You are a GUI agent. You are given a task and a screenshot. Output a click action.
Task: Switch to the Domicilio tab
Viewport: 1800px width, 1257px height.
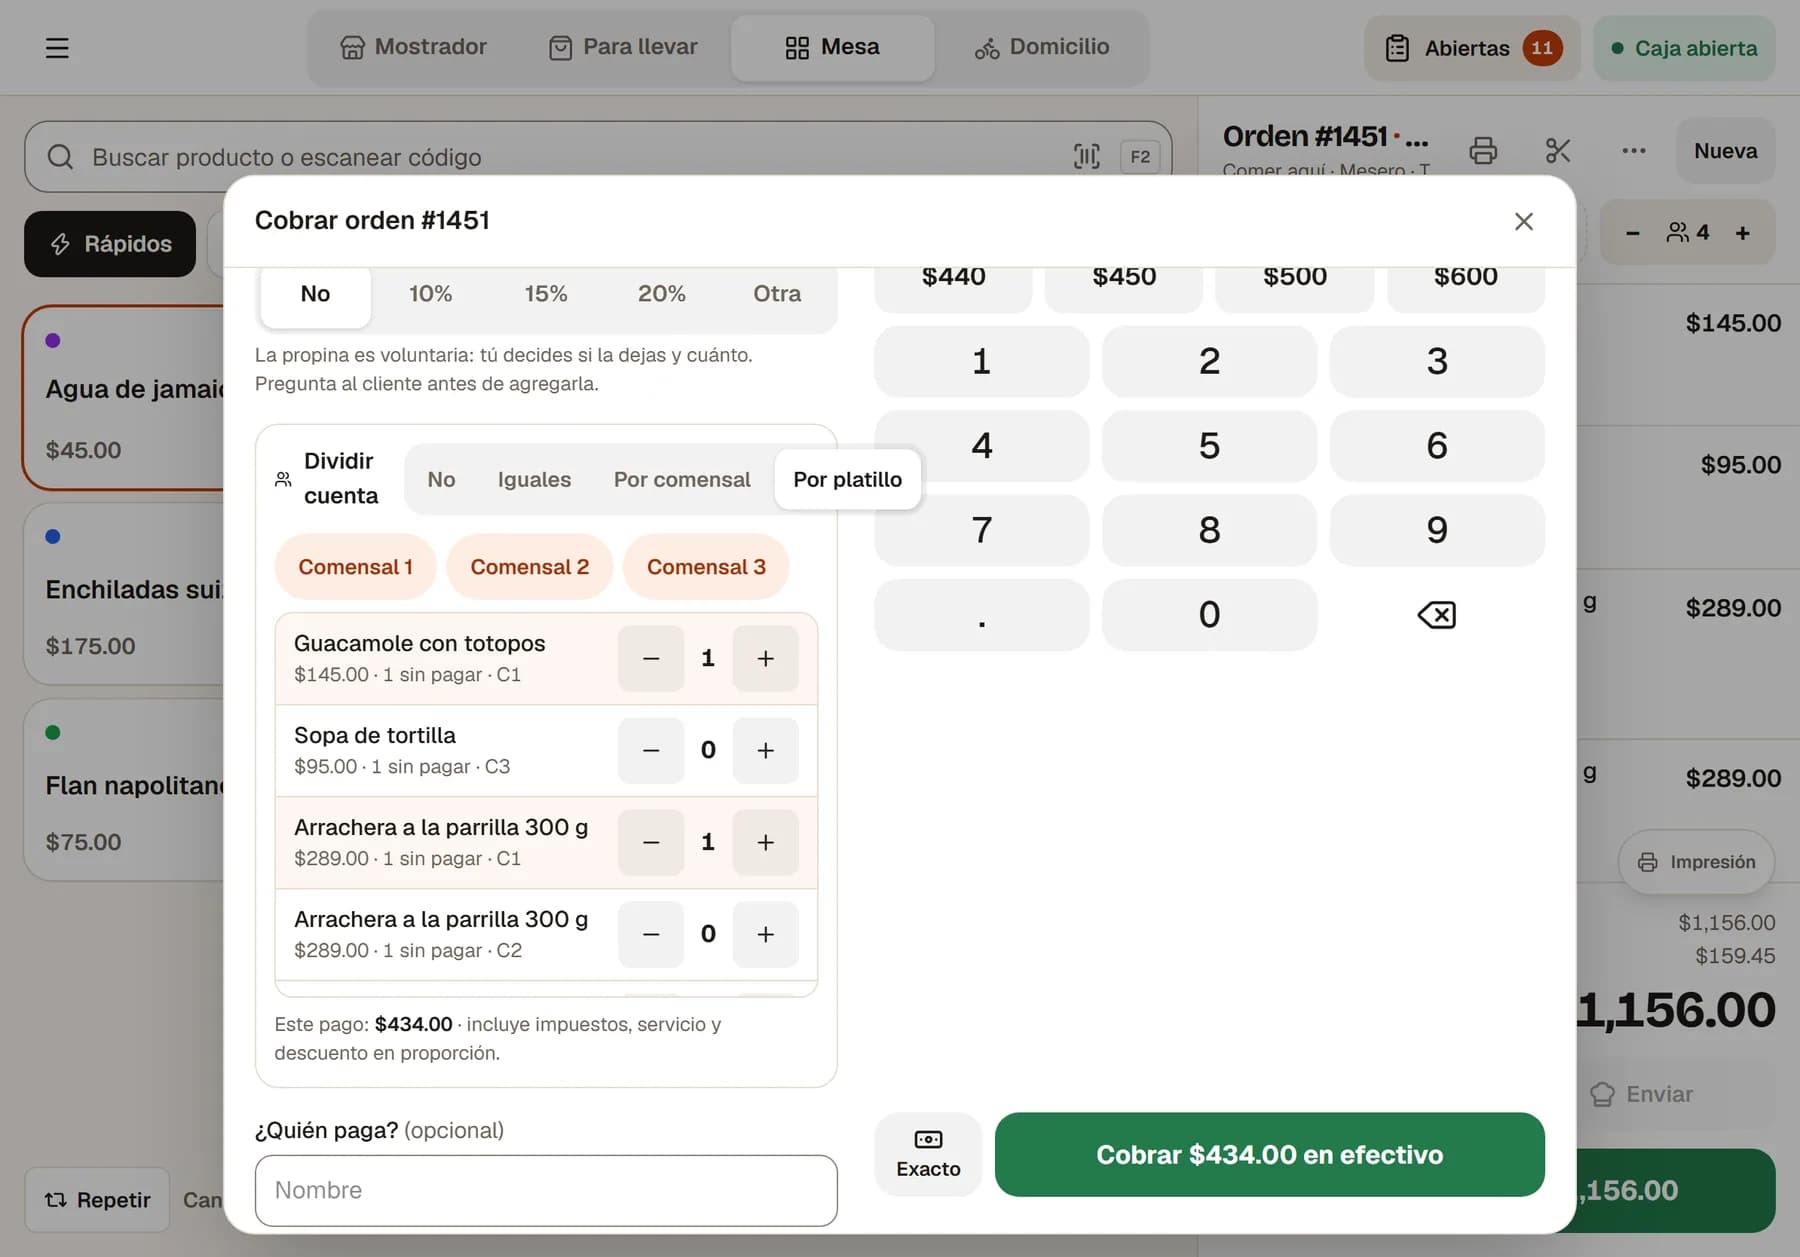pyautogui.click(x=1042, y=47)
